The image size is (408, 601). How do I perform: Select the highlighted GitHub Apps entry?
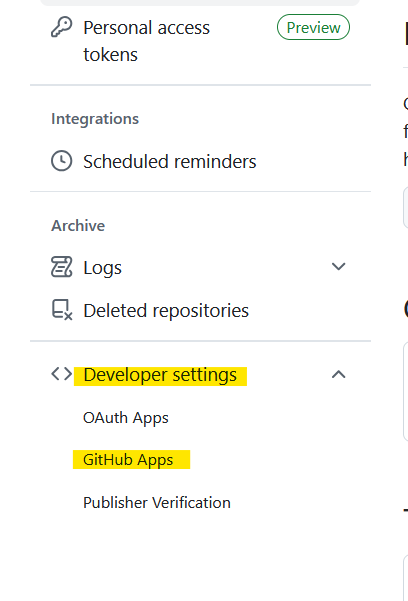(x=131, y=460)
